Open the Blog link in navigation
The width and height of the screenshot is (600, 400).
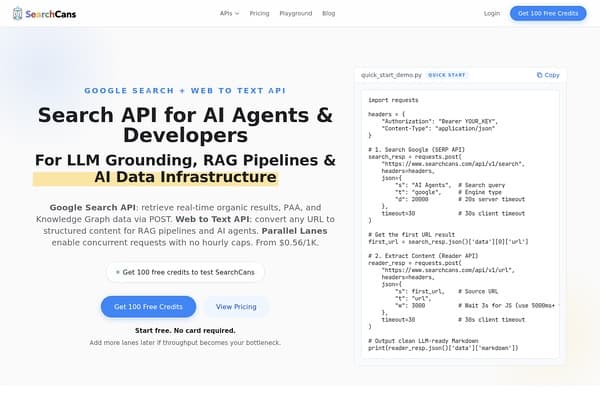(x=329, y=13)
